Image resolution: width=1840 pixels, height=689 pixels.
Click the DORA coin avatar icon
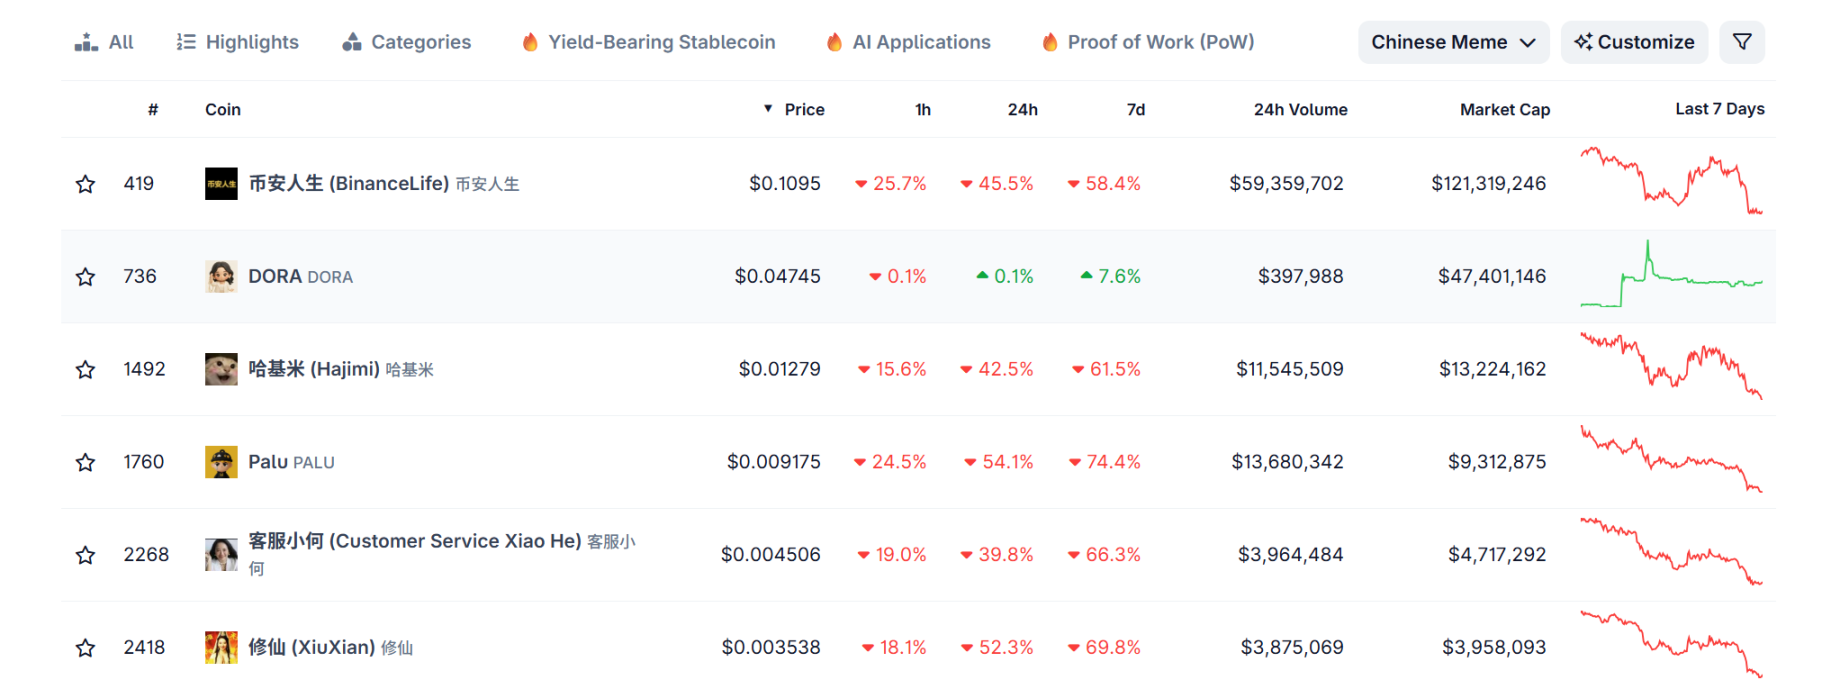[x=221, y=276]
